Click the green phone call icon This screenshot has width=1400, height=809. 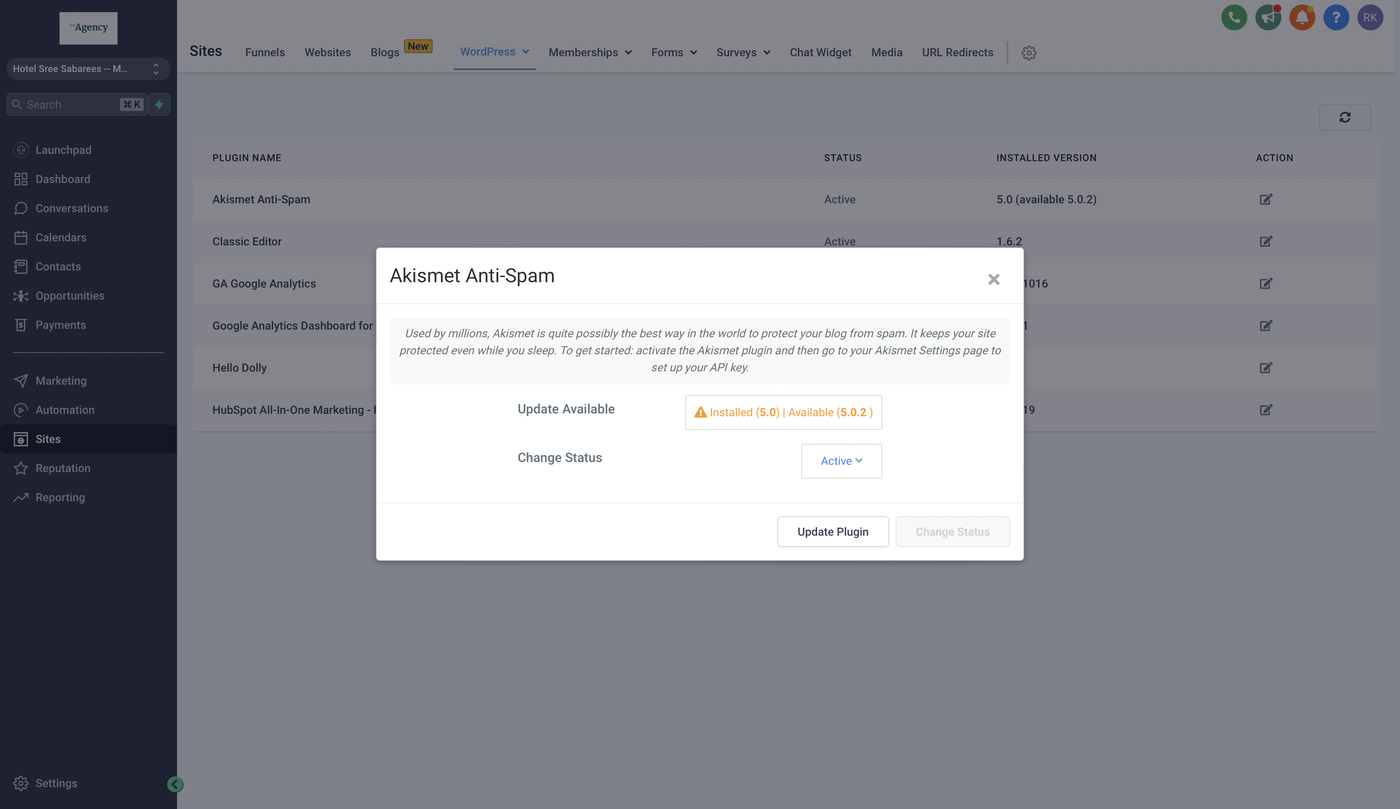click(1234, 17)
